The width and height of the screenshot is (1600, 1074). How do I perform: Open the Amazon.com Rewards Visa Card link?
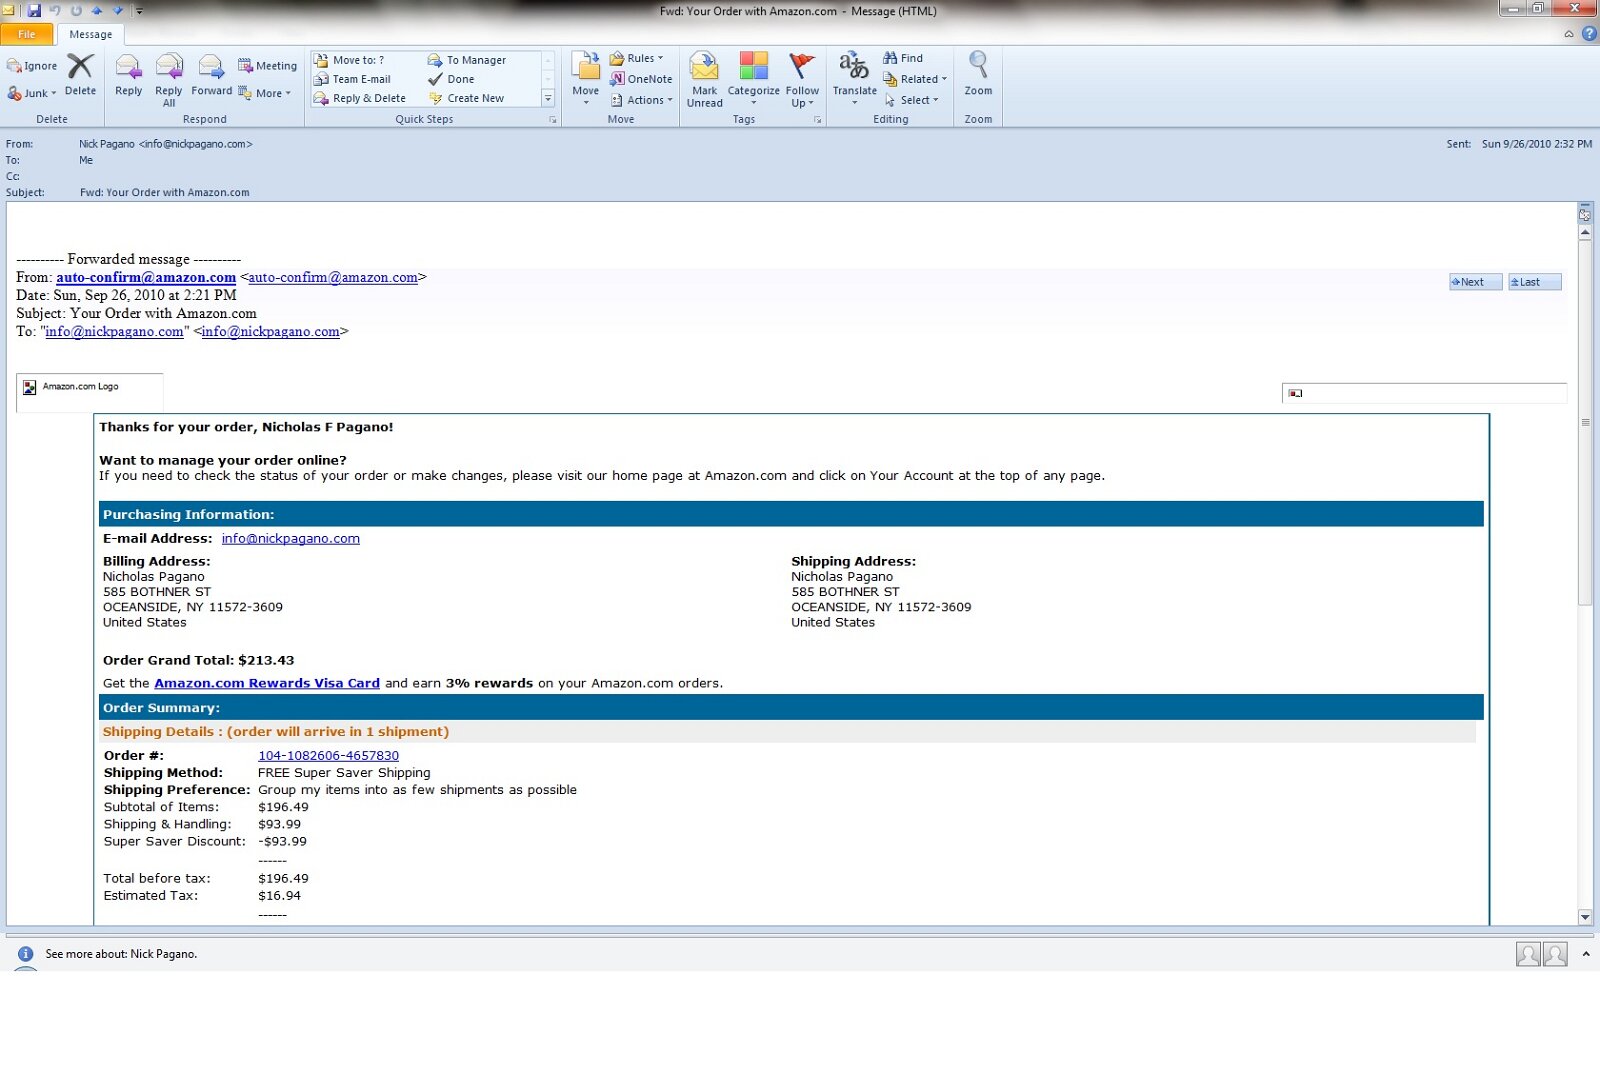266,683
